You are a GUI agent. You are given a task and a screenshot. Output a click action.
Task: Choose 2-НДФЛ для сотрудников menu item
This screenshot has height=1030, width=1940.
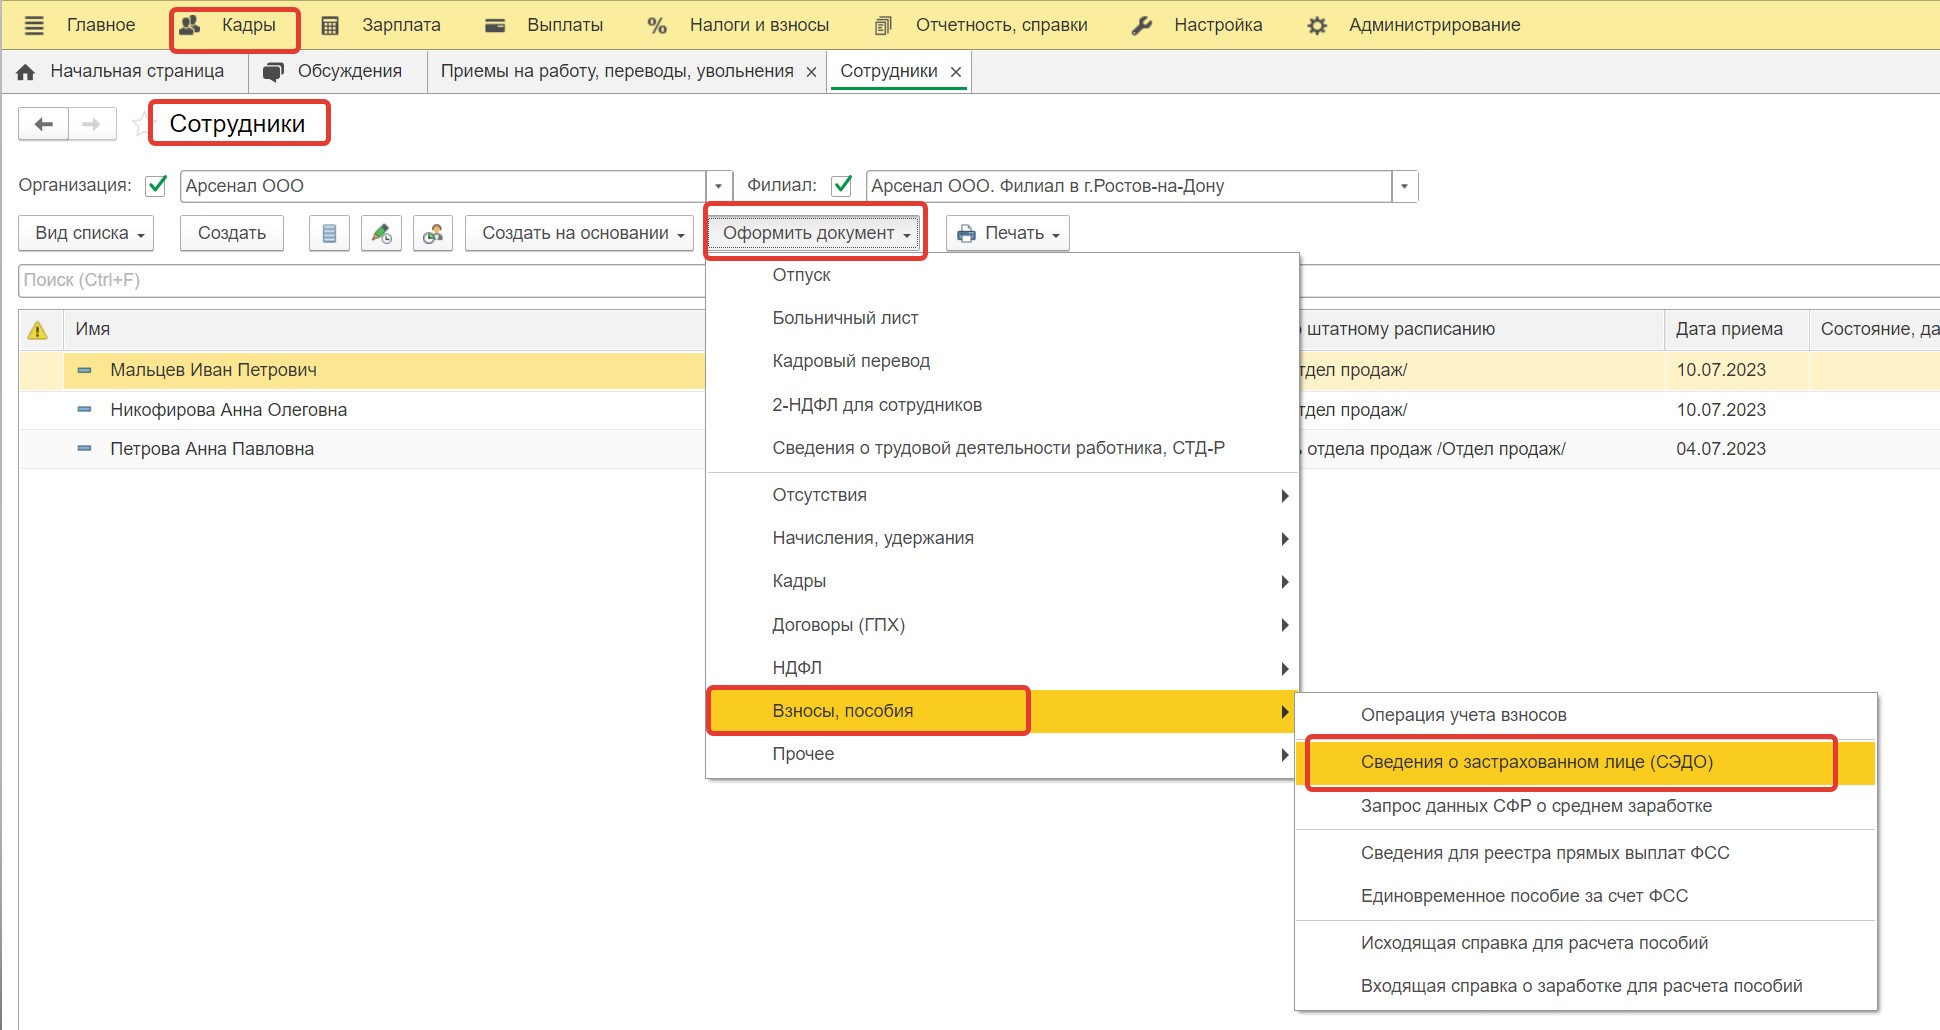click(1002, 405)
